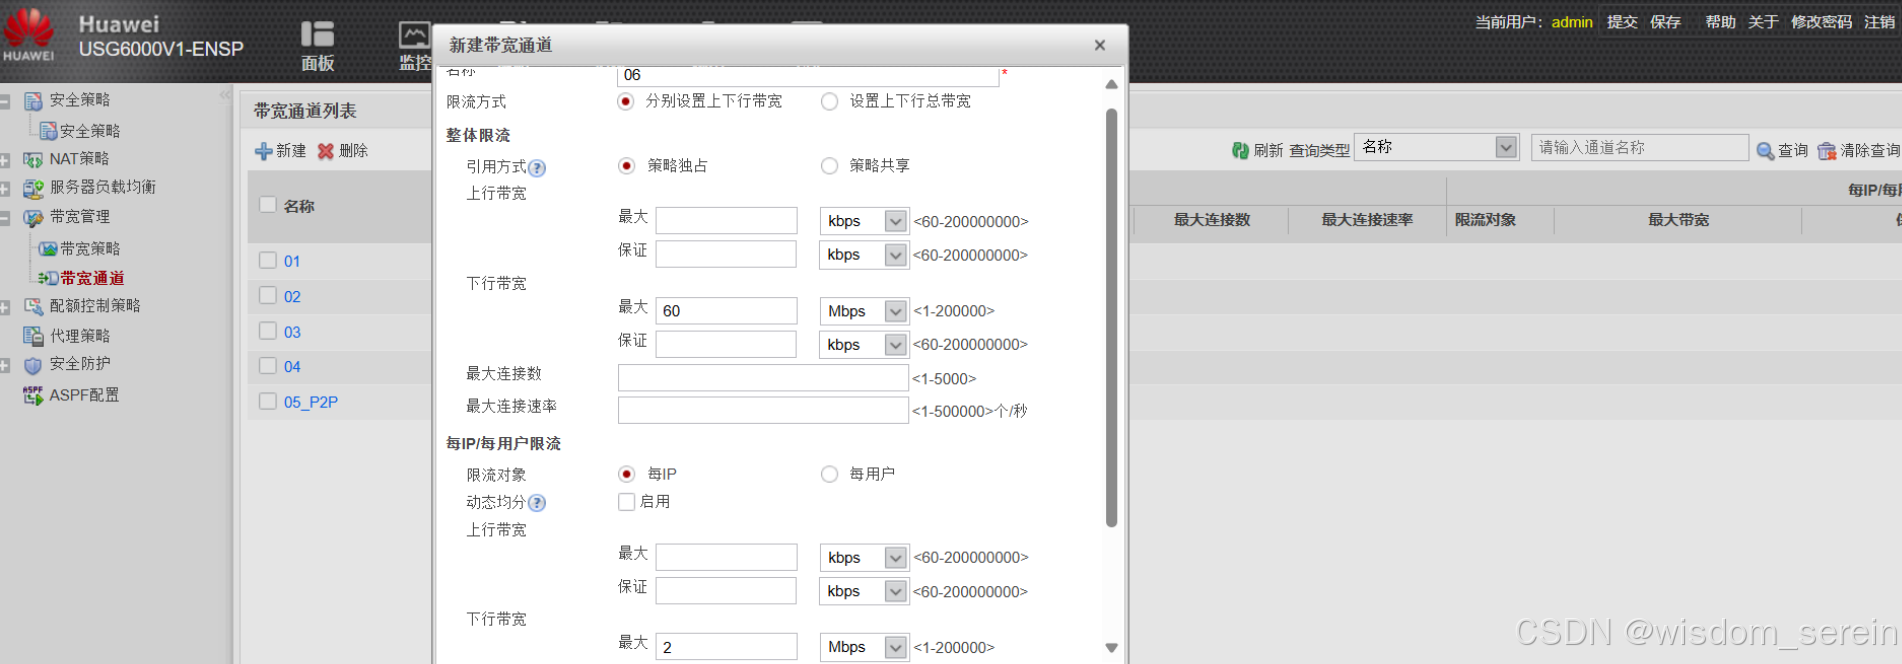This screenshot has width=1902, height=664.
Task: Open Mbps unit dropdown for 整体限流 下行 最大
Action: pyautogui.click(x=895, y=311)
